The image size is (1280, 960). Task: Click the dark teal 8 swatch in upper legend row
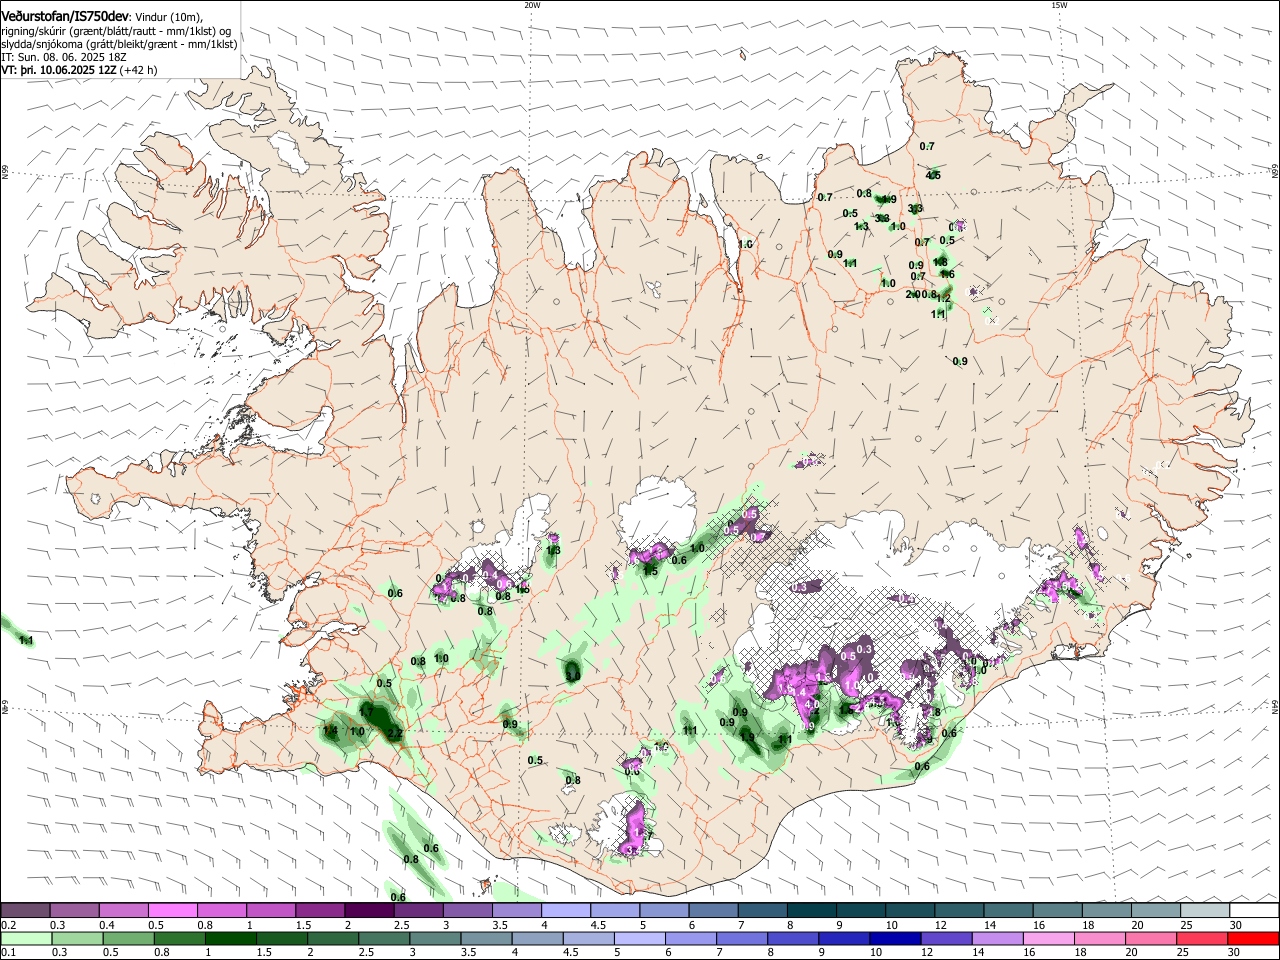tap(810, 910)
